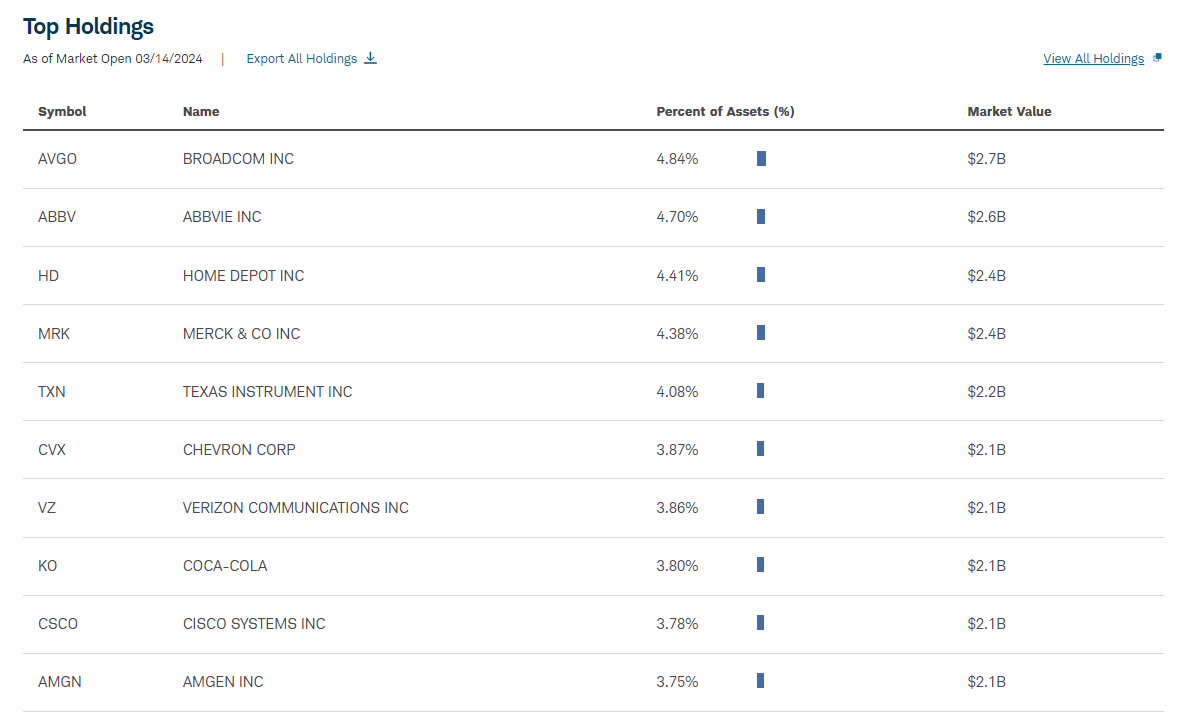Click the Percent of Assets column header
This screenshot has height=717, width=1186.
(725, 111)
